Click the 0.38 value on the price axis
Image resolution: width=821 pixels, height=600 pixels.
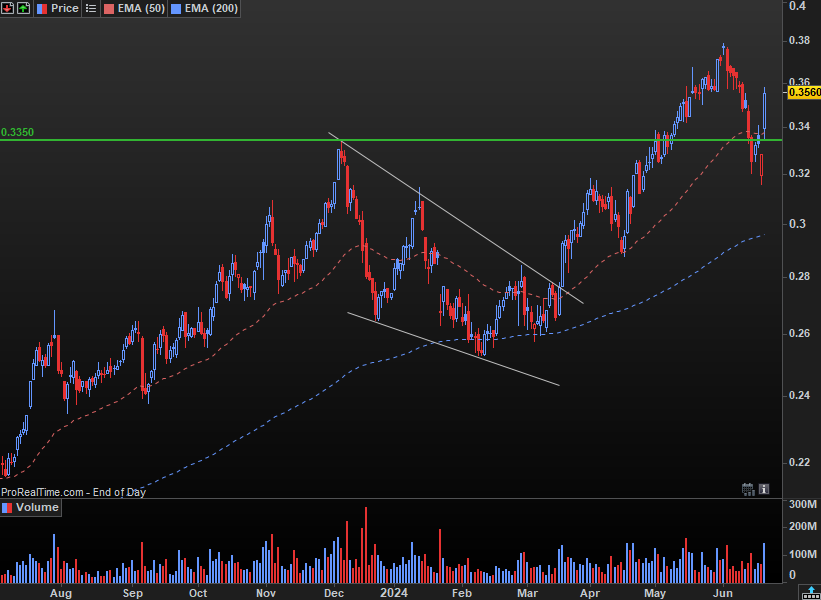pyautogui.click(x=800, y=40)
